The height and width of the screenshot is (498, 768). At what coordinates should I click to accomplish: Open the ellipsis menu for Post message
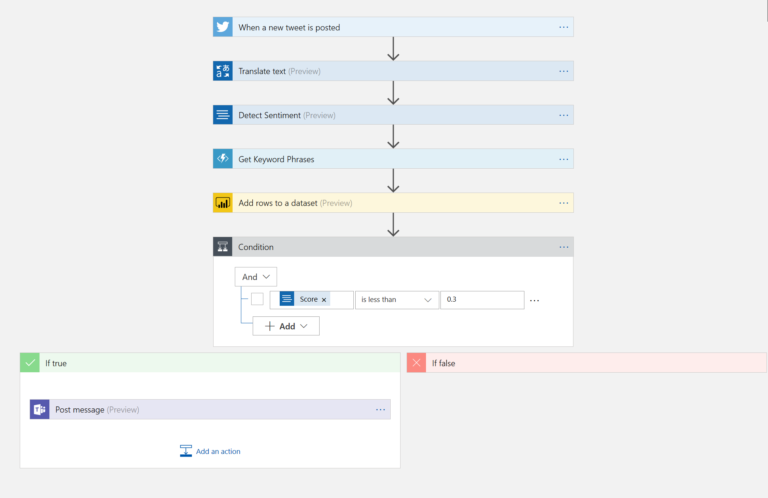pos(380,409)
